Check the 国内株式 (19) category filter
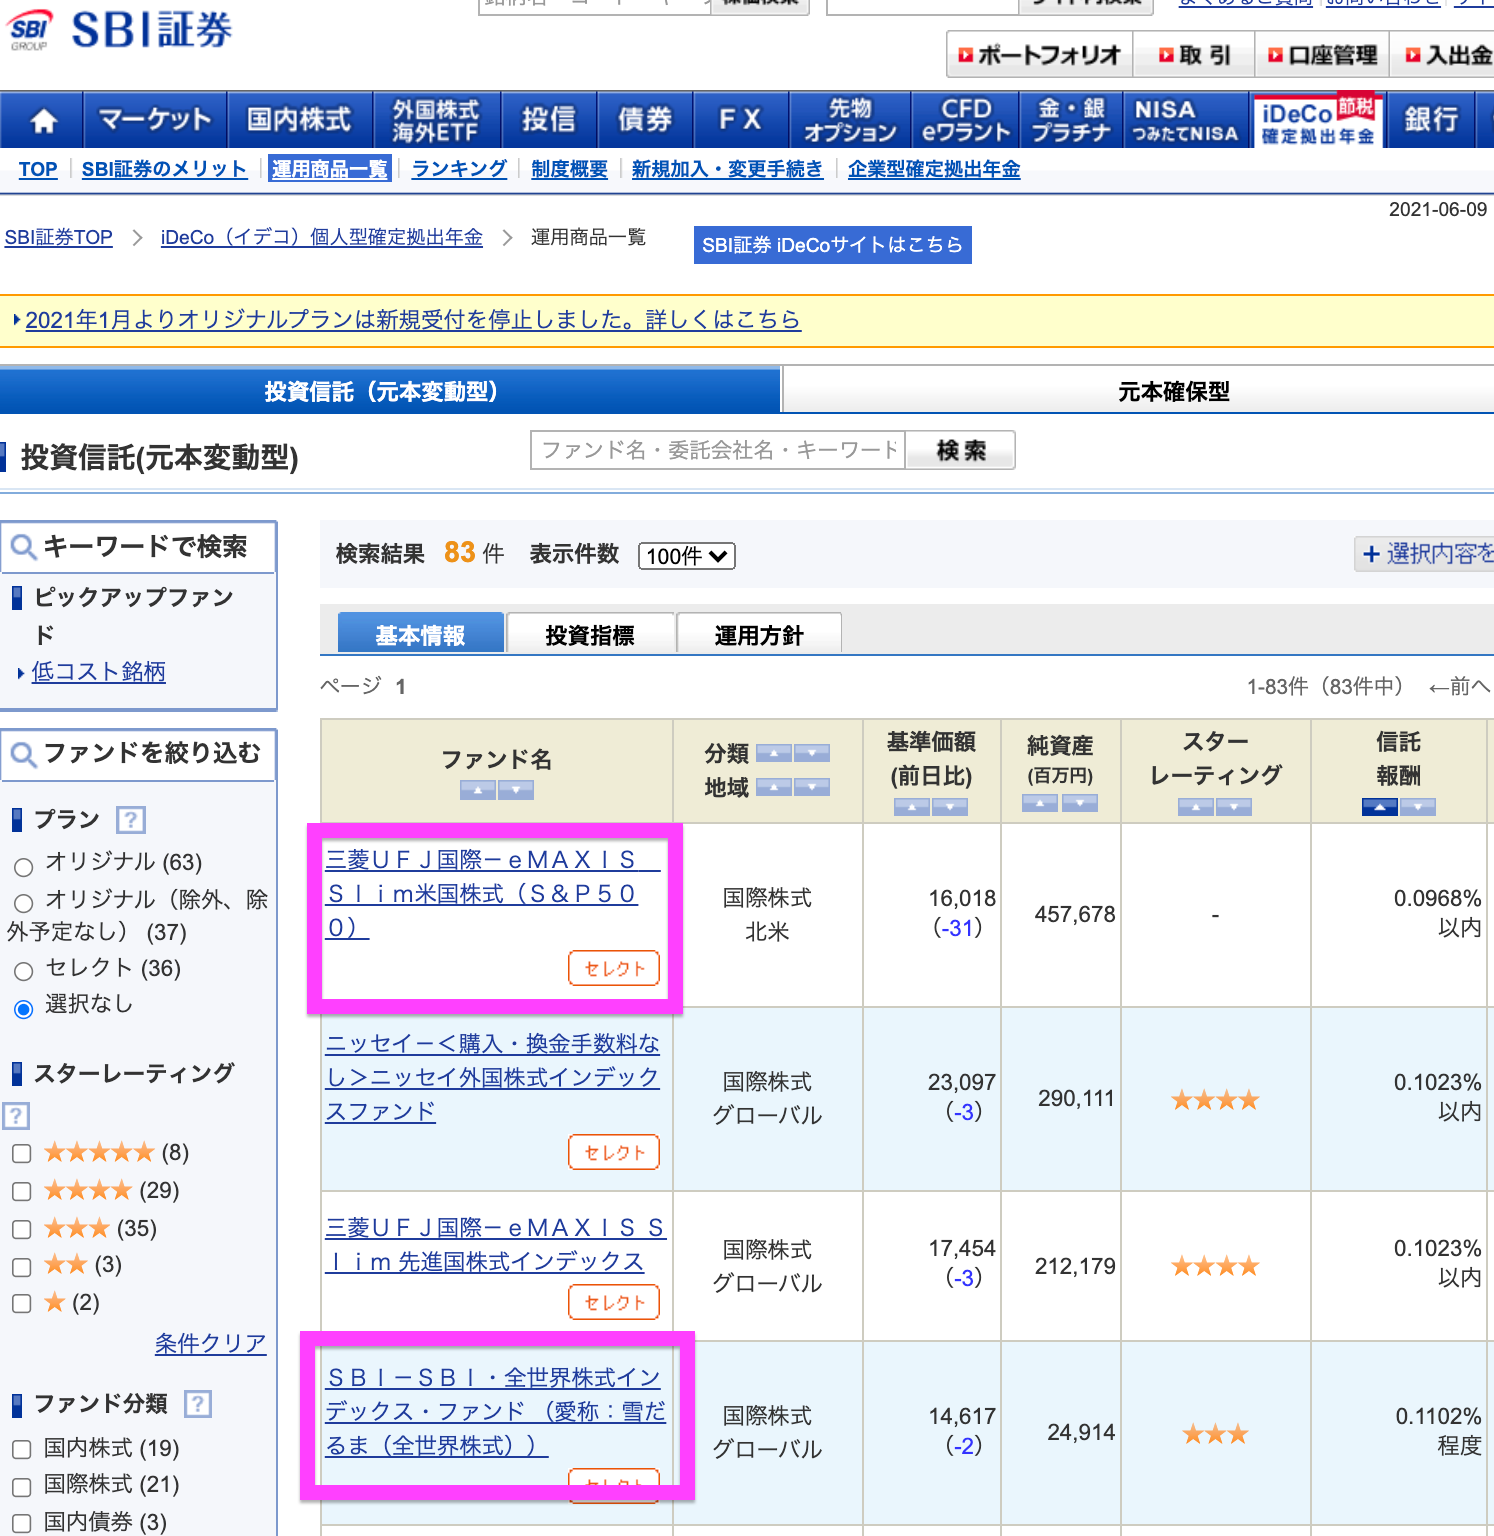 [x=22, y=1449]
